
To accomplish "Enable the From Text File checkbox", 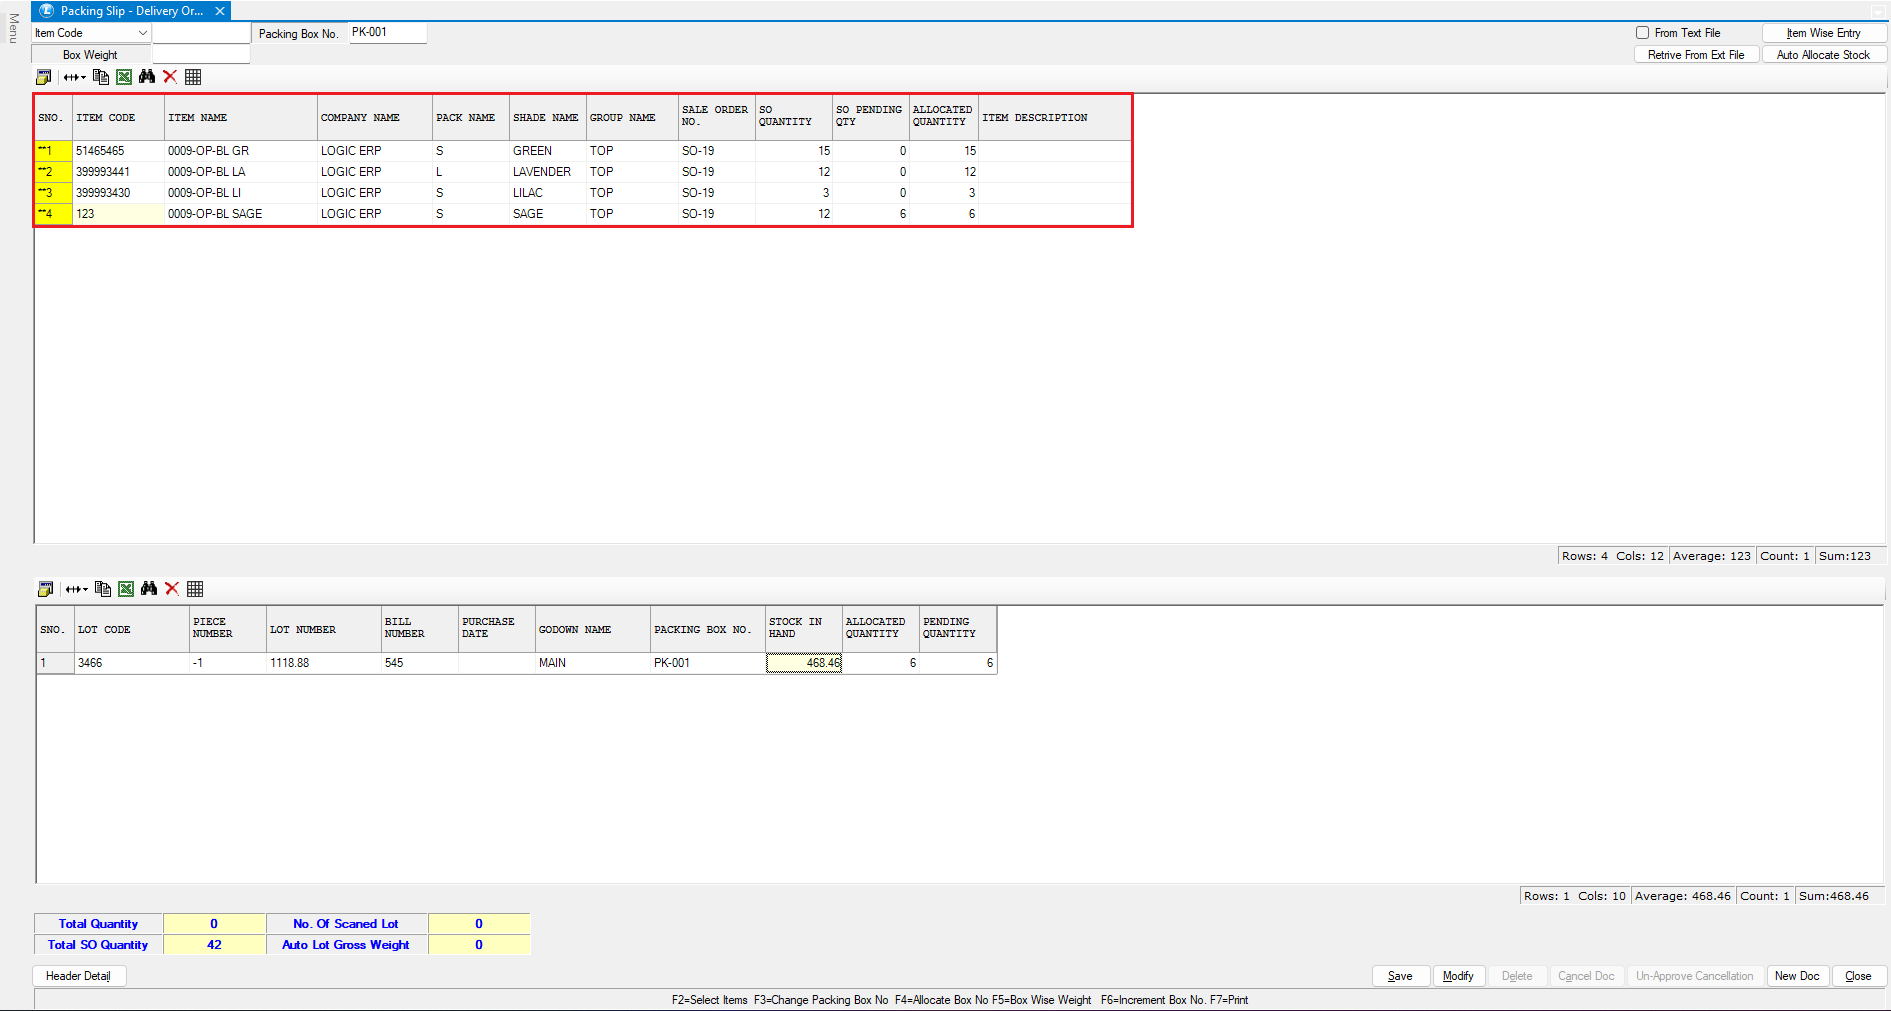I will click(1642, 33).
